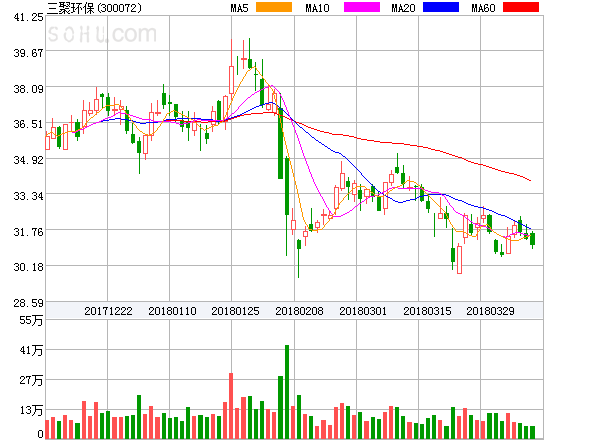This screenshot has width=600, height=440.
Task: Click the MA5 legend label
Action: 240,8
